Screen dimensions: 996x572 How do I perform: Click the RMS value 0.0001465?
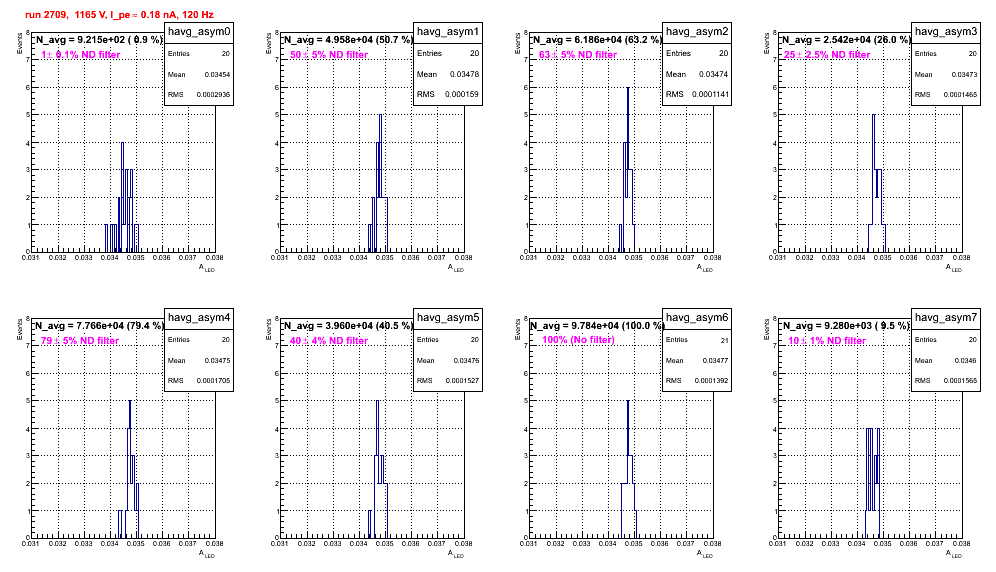click(960, 94)
